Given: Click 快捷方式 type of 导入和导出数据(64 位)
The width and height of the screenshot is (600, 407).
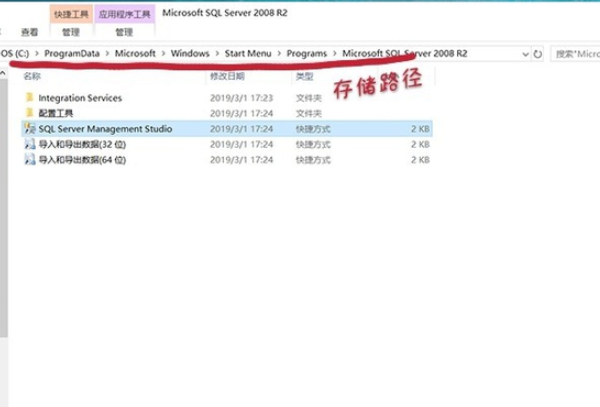Looking at the screenshot, I should [x=313, y=160].
